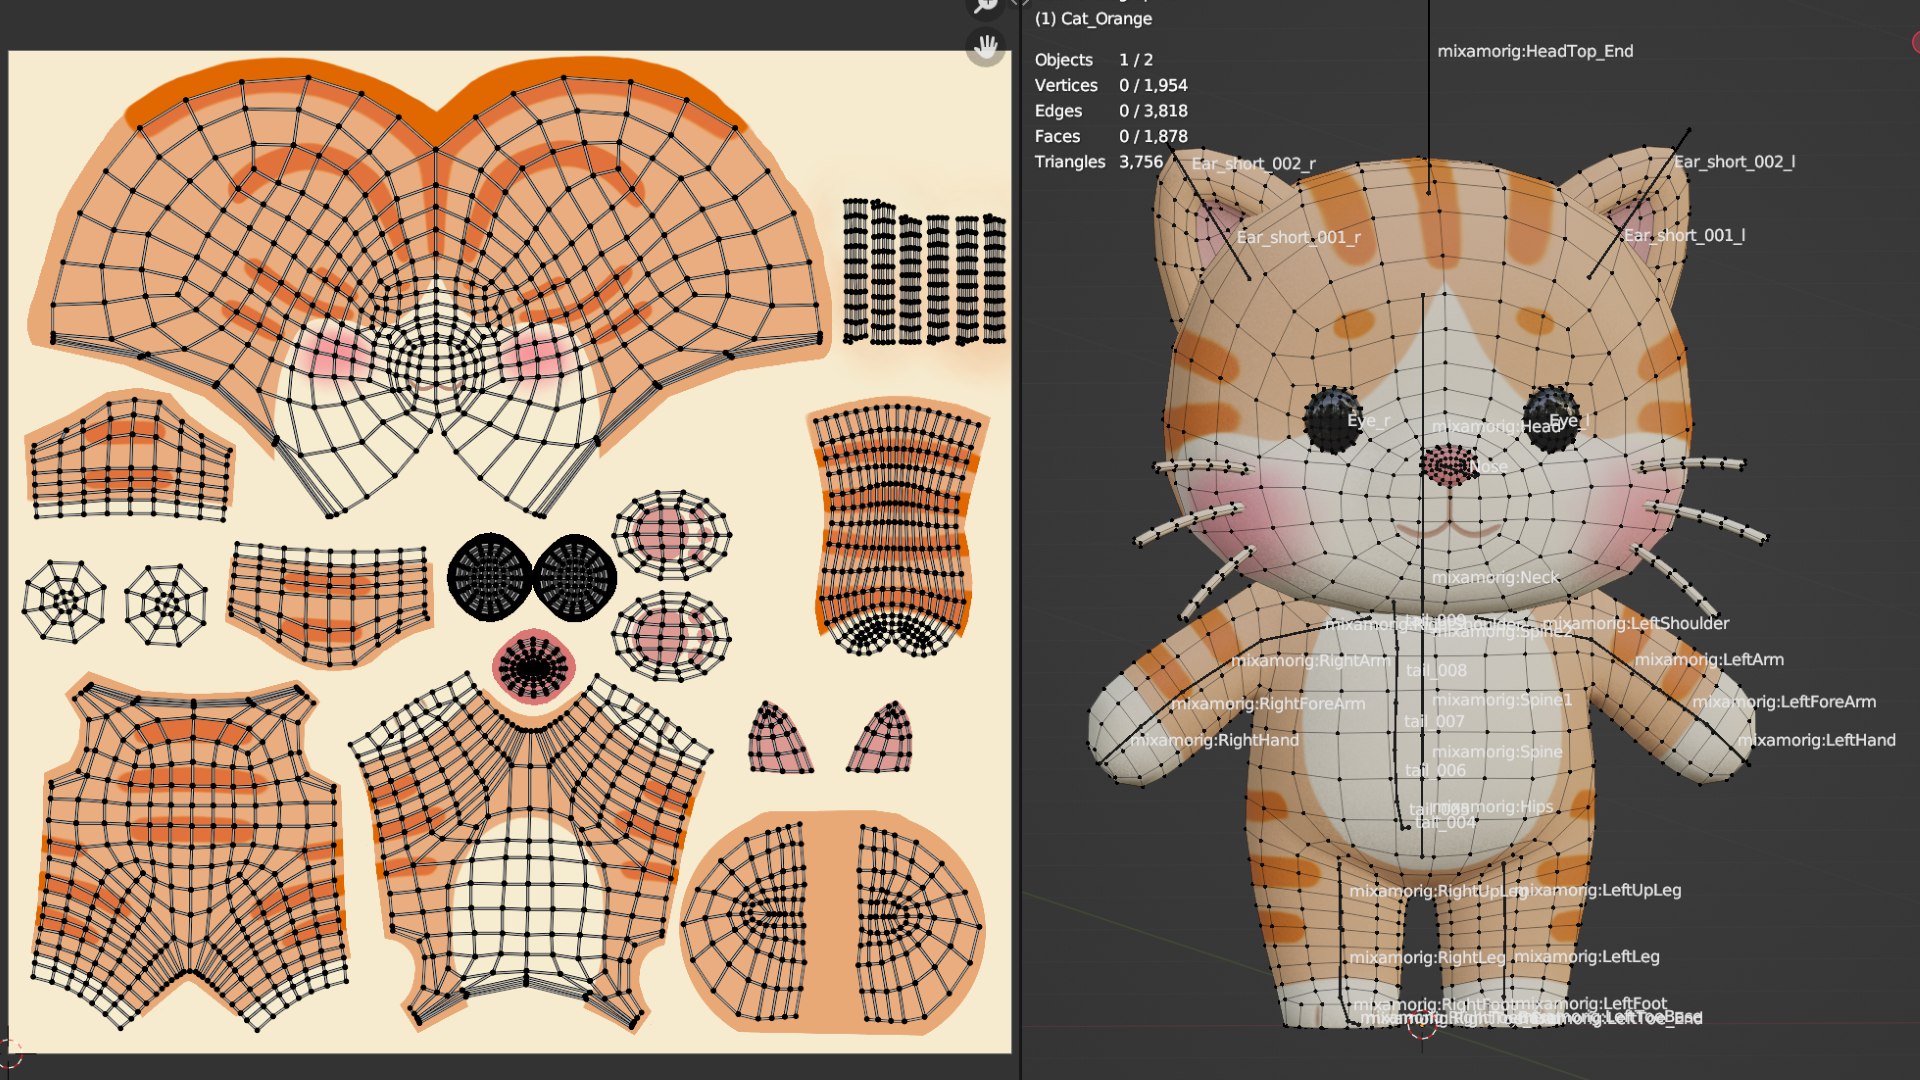Select the mixamorig:HeadTop_End bone label

pos(1535,51)
